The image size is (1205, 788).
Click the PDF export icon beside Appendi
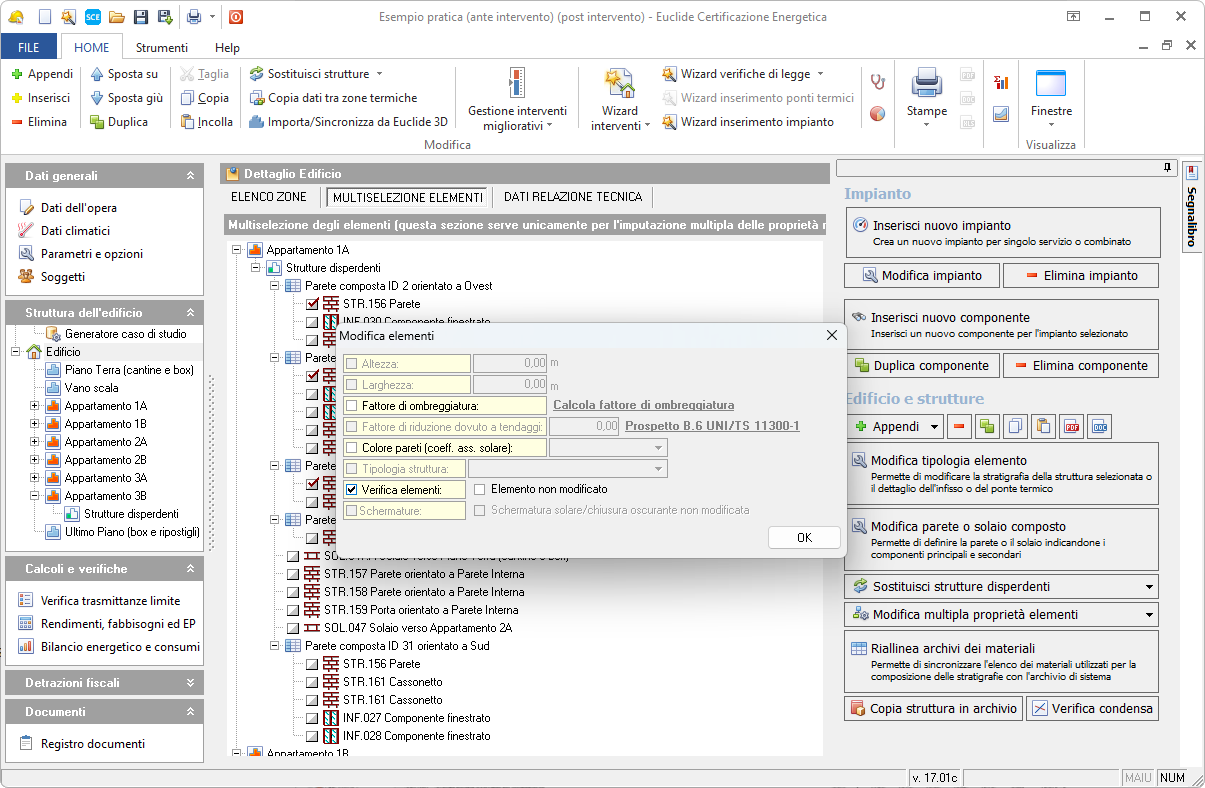click(x=1072, y=427)
